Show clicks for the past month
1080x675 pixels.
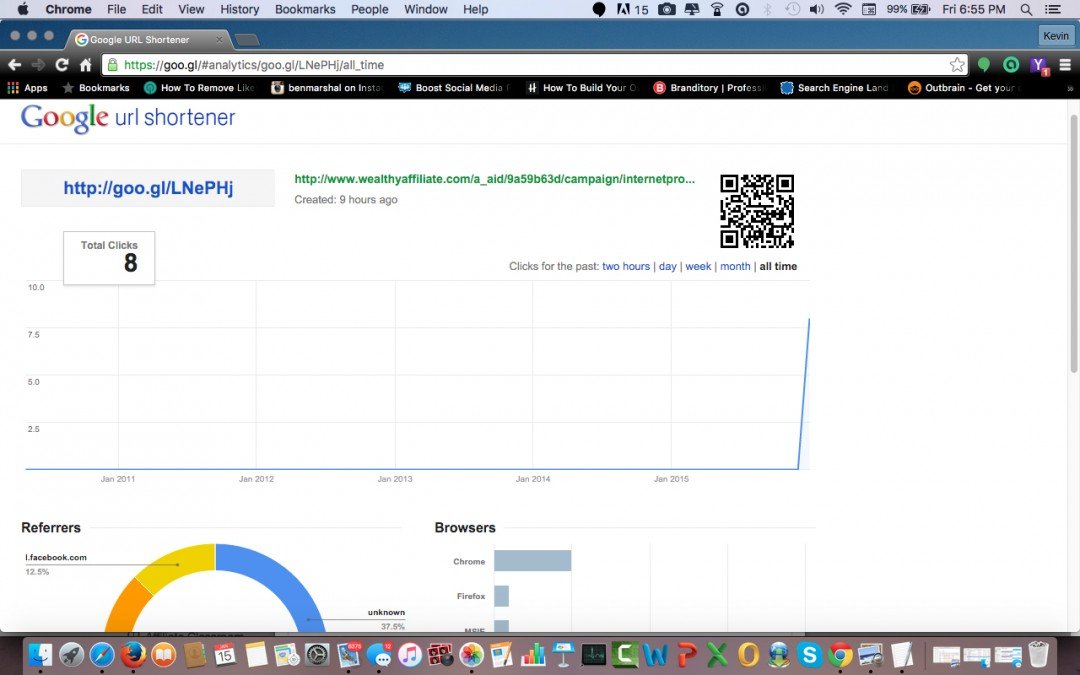[x=735, y=267]
